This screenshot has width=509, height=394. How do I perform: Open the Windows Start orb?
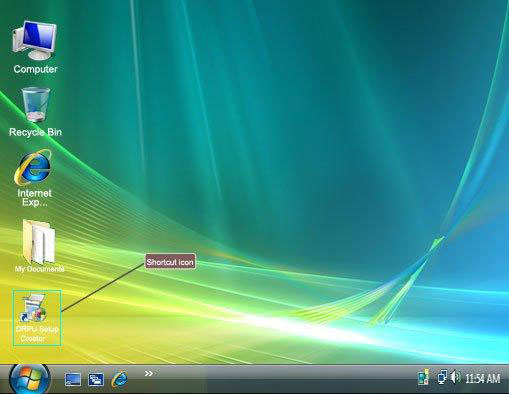[x=30, y=379]
